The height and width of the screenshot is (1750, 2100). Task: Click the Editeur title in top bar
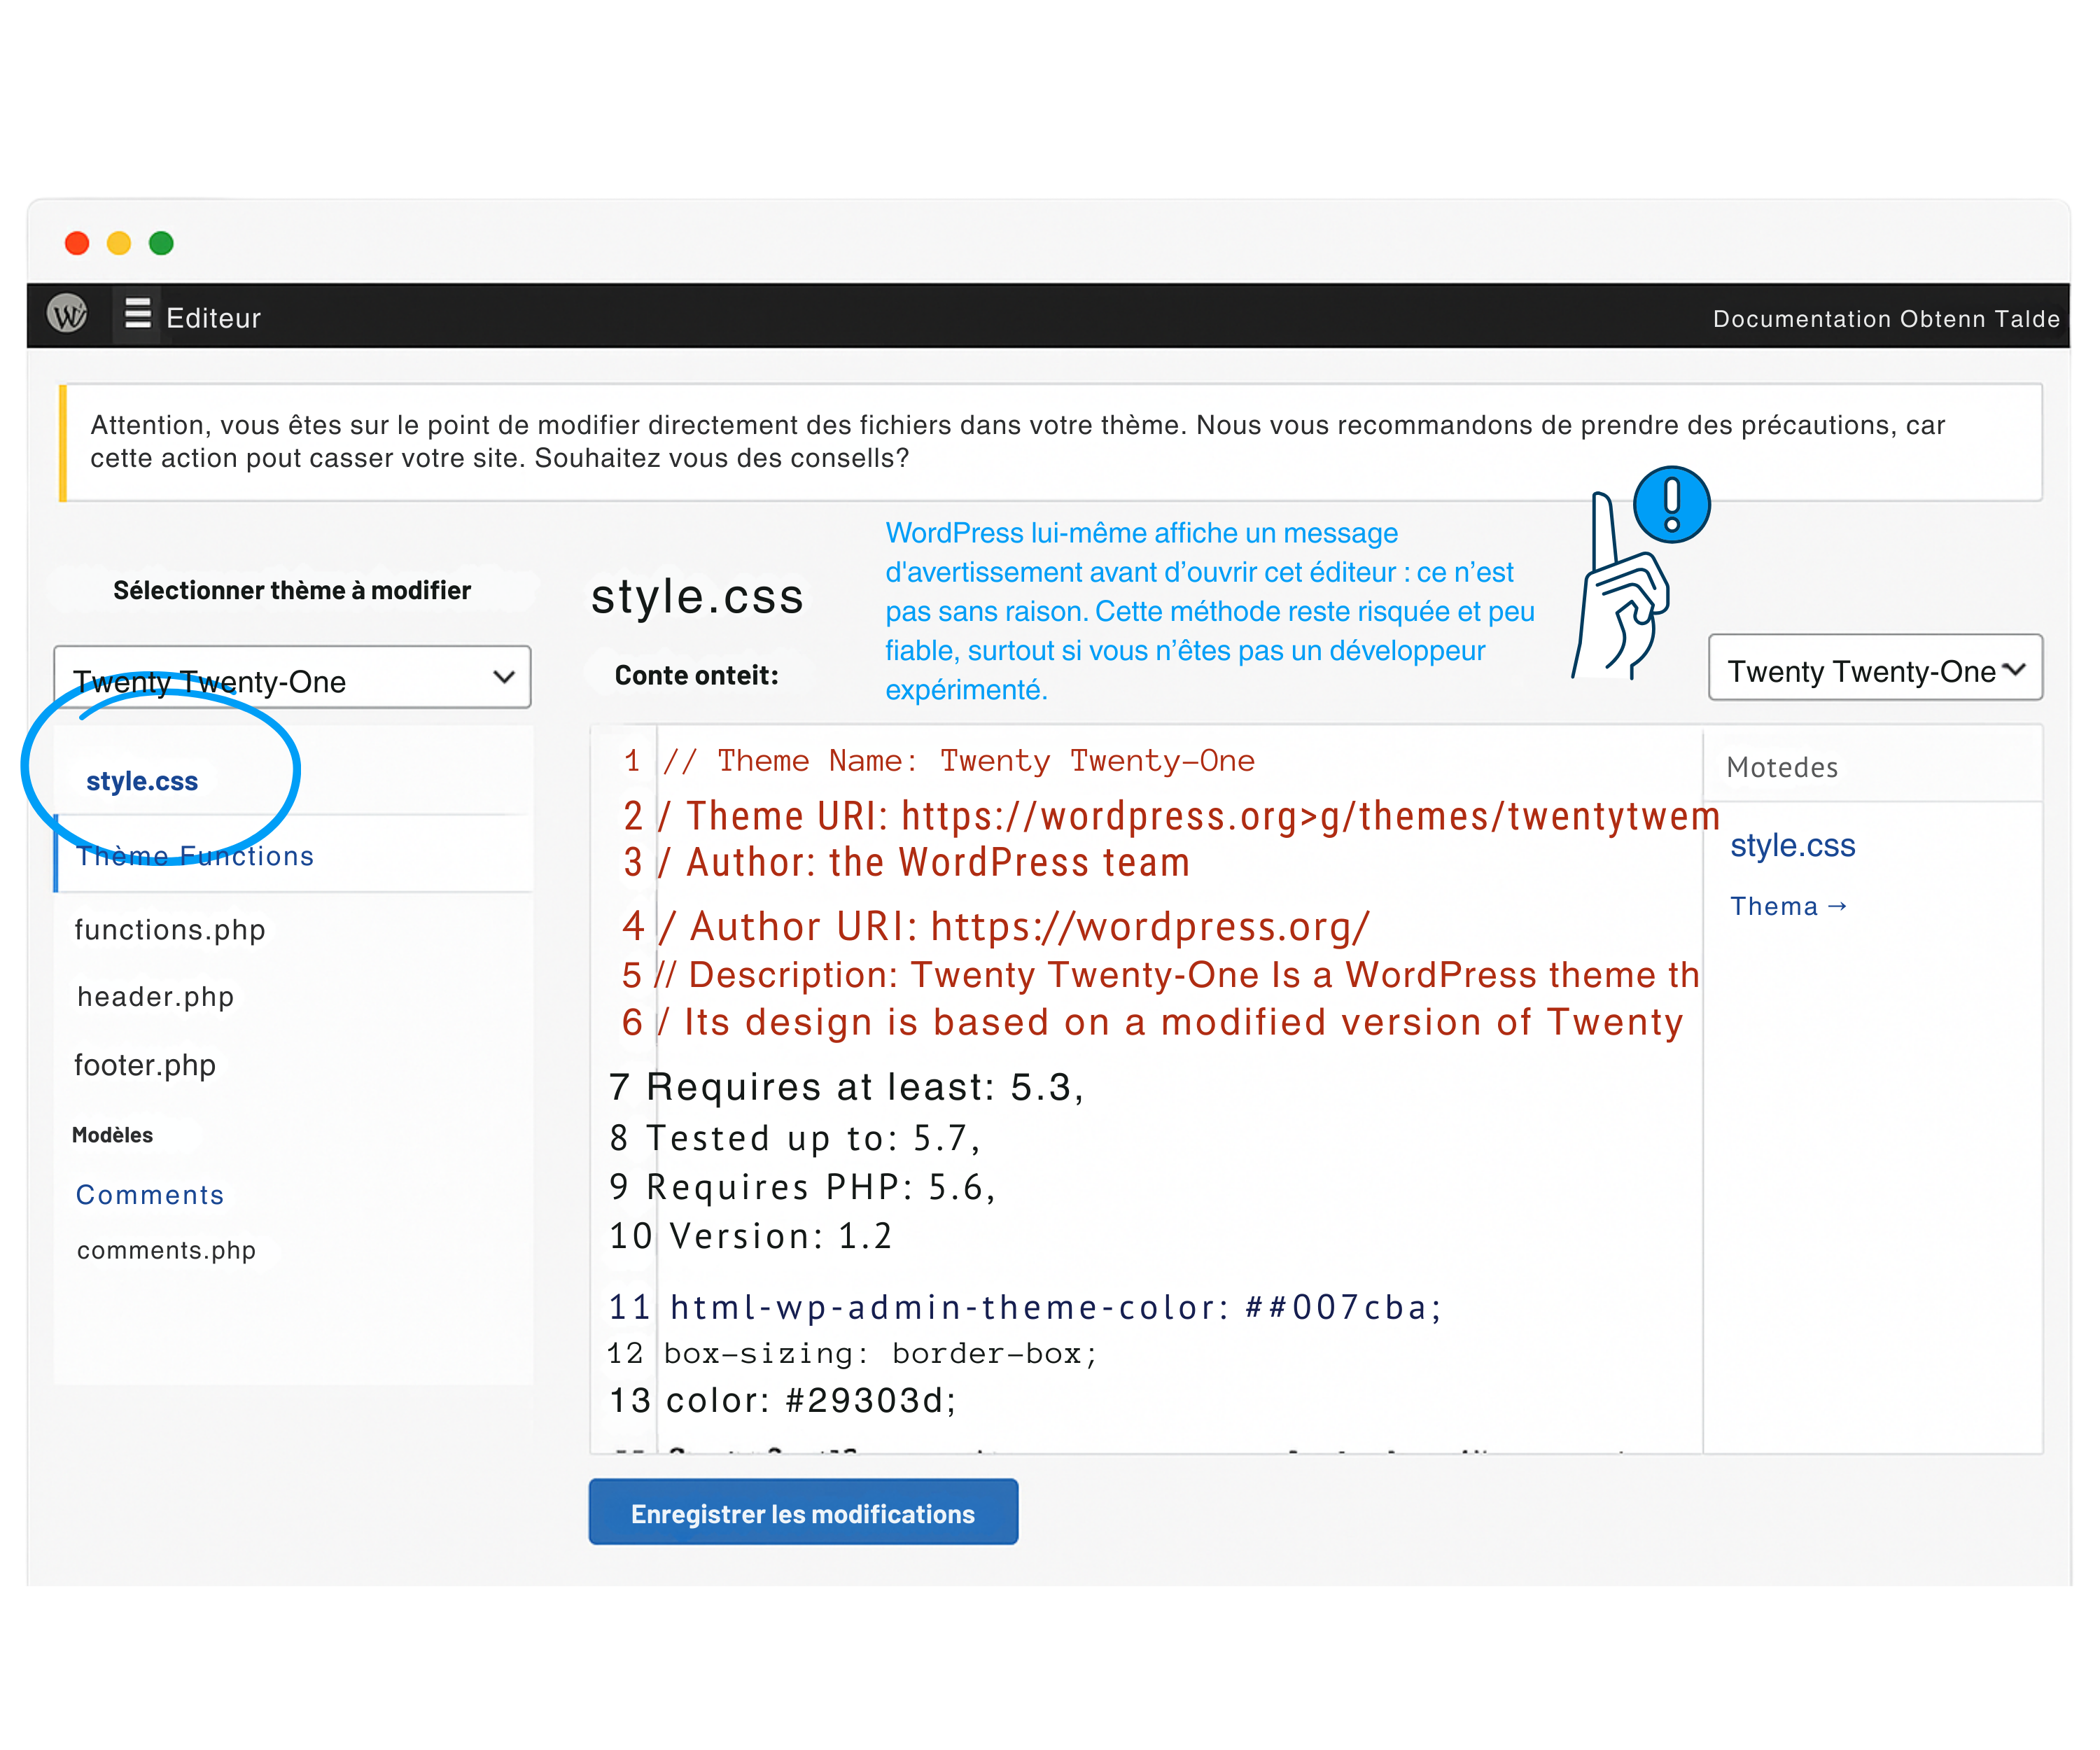(x=213, y=318)
